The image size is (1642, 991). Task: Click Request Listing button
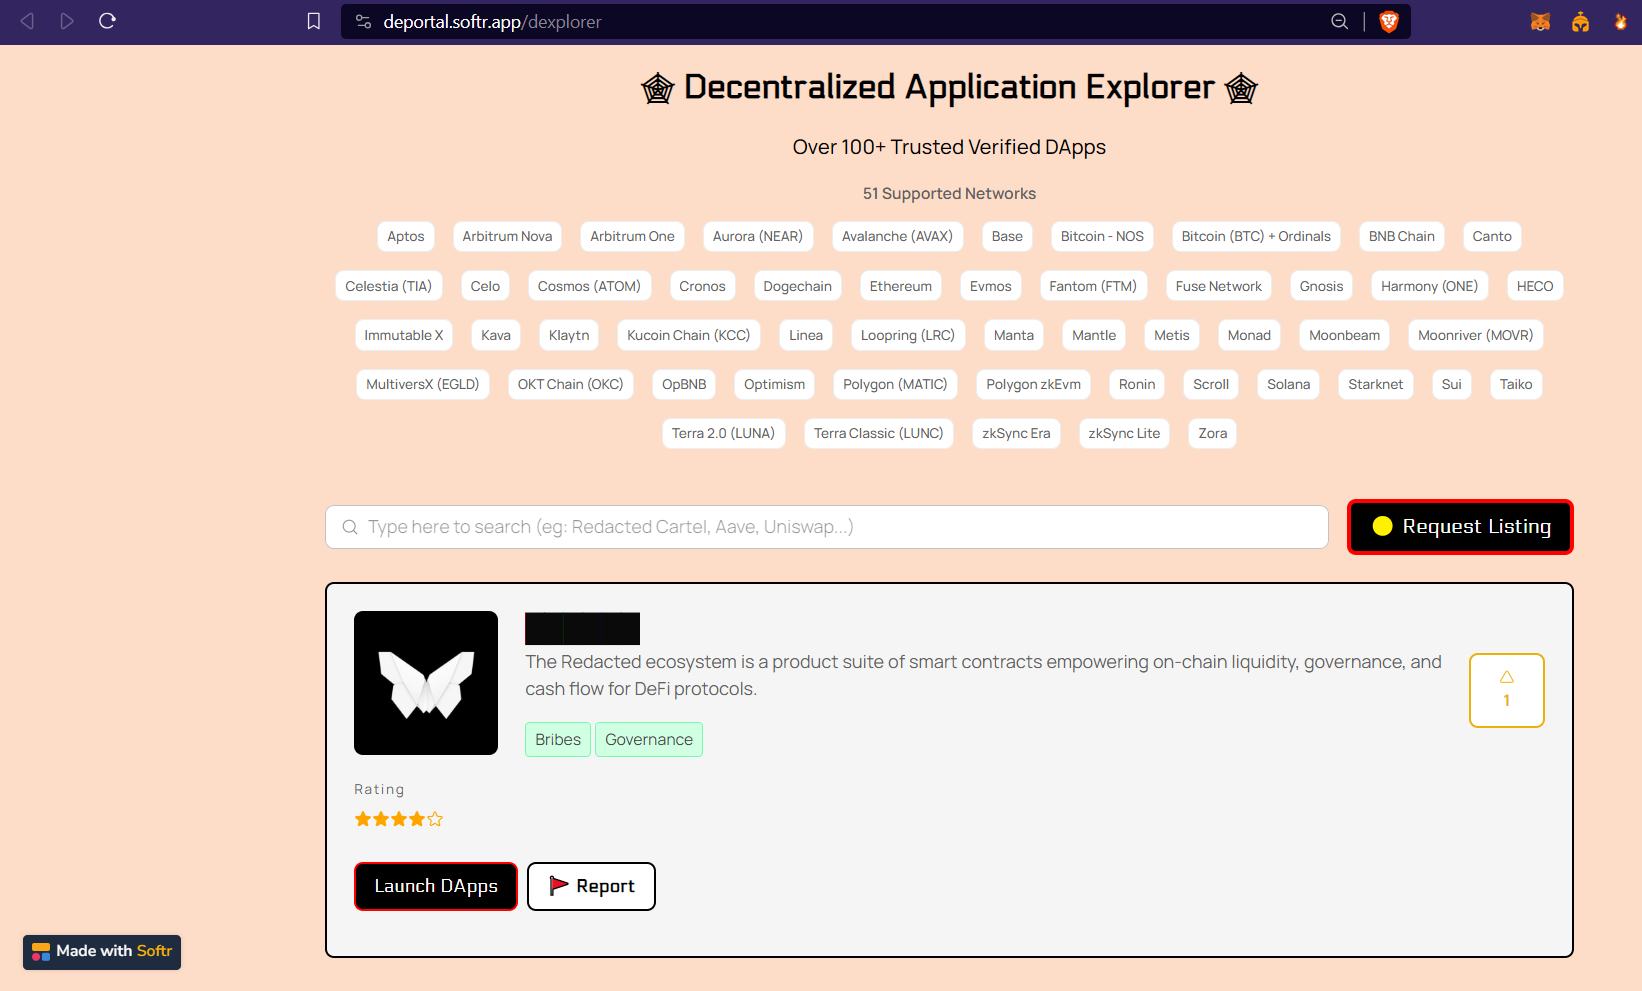(1460, 526)
